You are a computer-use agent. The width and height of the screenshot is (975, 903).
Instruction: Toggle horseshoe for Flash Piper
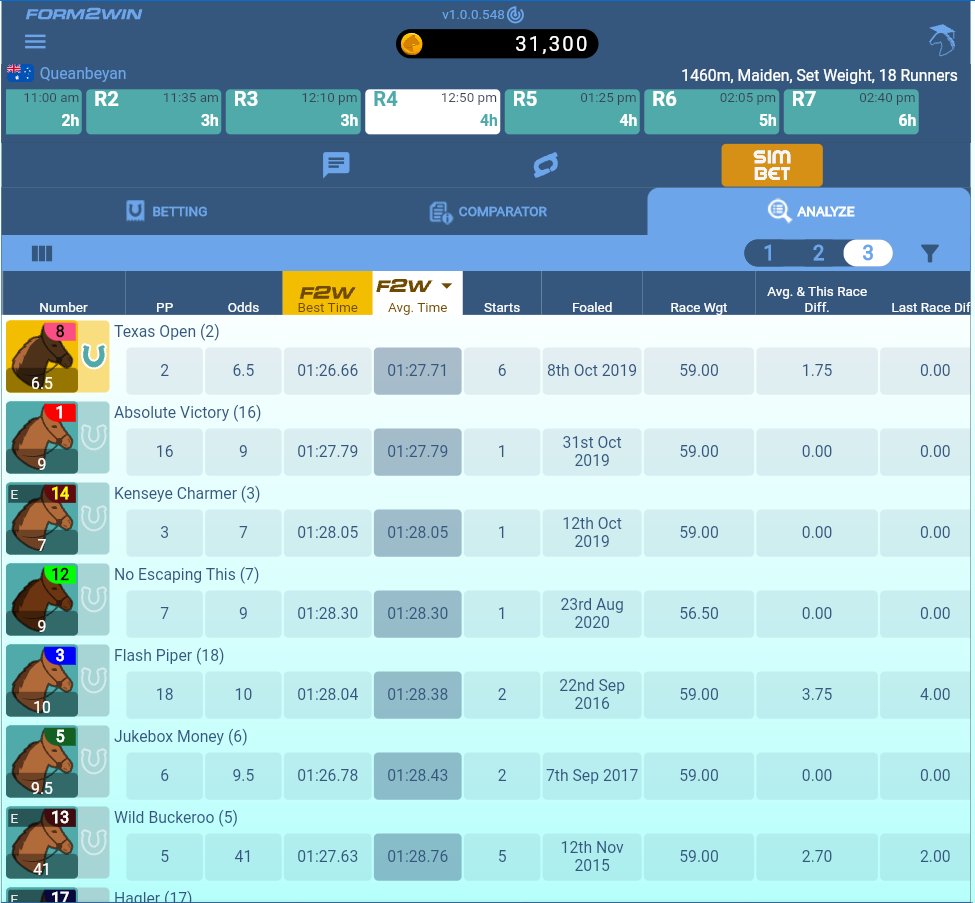pyautogui.click(x=94, y=680)
